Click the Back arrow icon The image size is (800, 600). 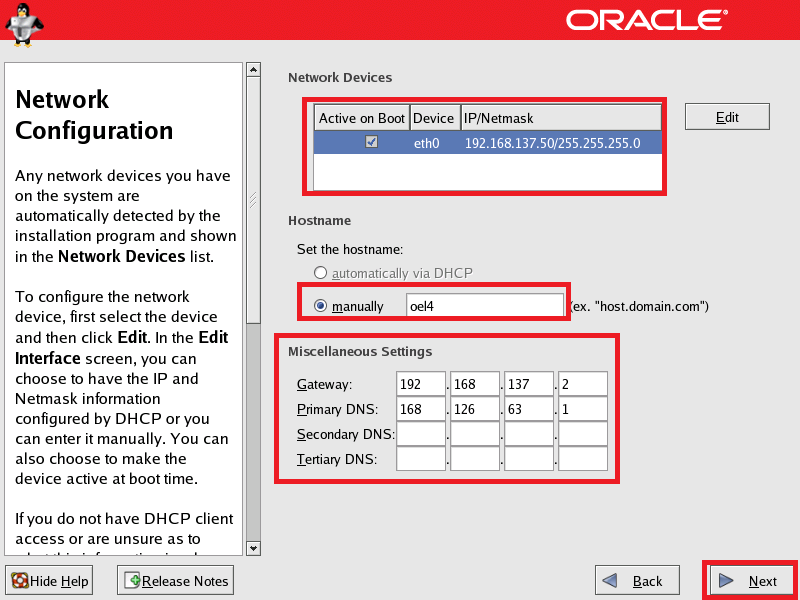pos(610,581)
